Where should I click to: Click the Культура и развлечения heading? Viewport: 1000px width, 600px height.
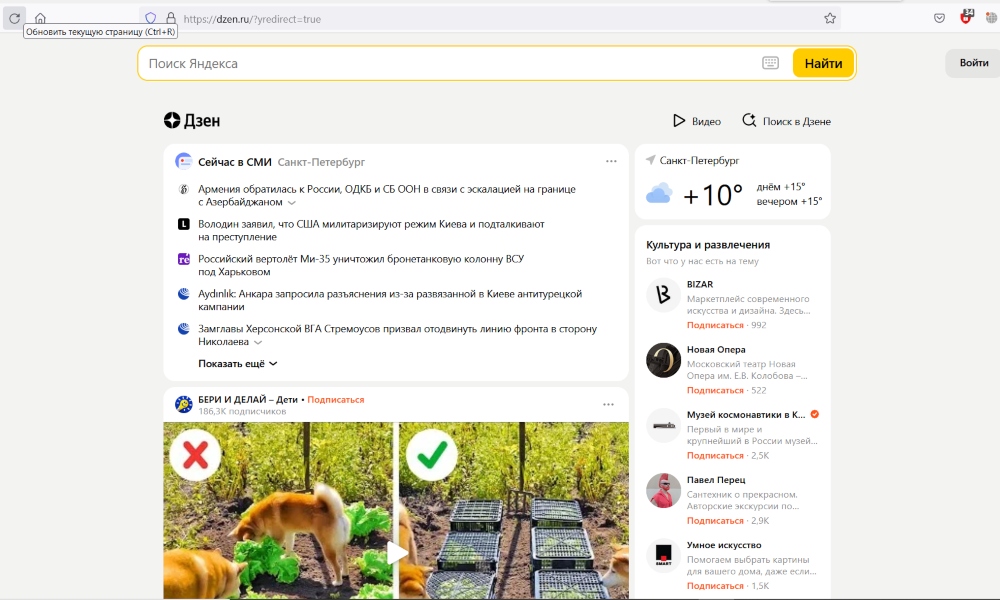pyautogui.click(x=708, y=245)
